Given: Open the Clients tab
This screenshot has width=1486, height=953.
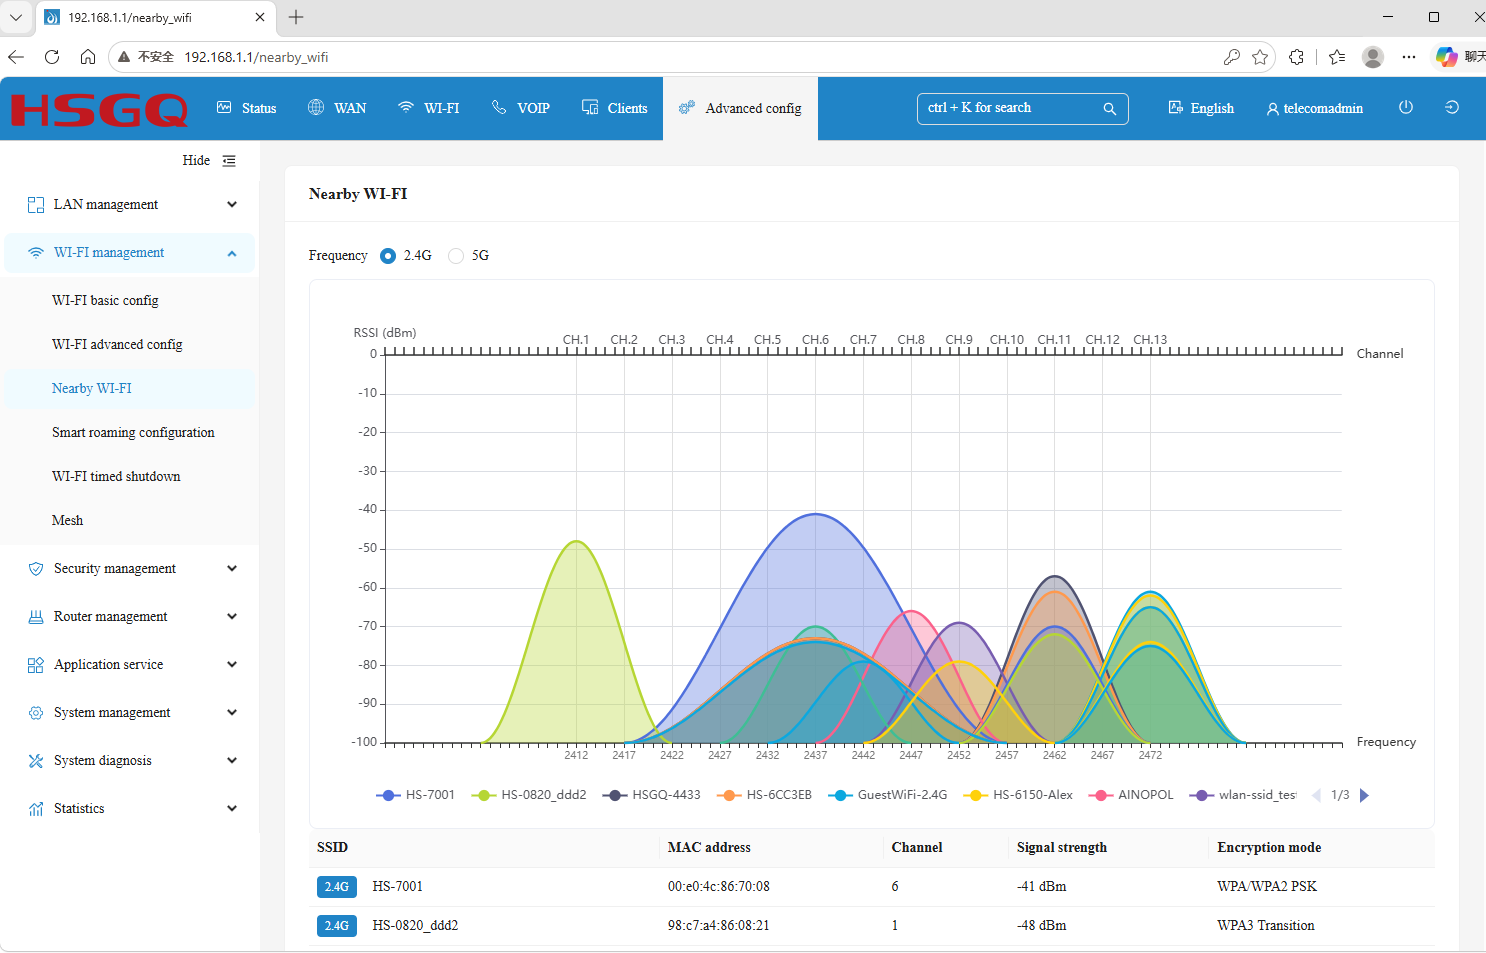Looking at the screenshot, I should [615, 108].
